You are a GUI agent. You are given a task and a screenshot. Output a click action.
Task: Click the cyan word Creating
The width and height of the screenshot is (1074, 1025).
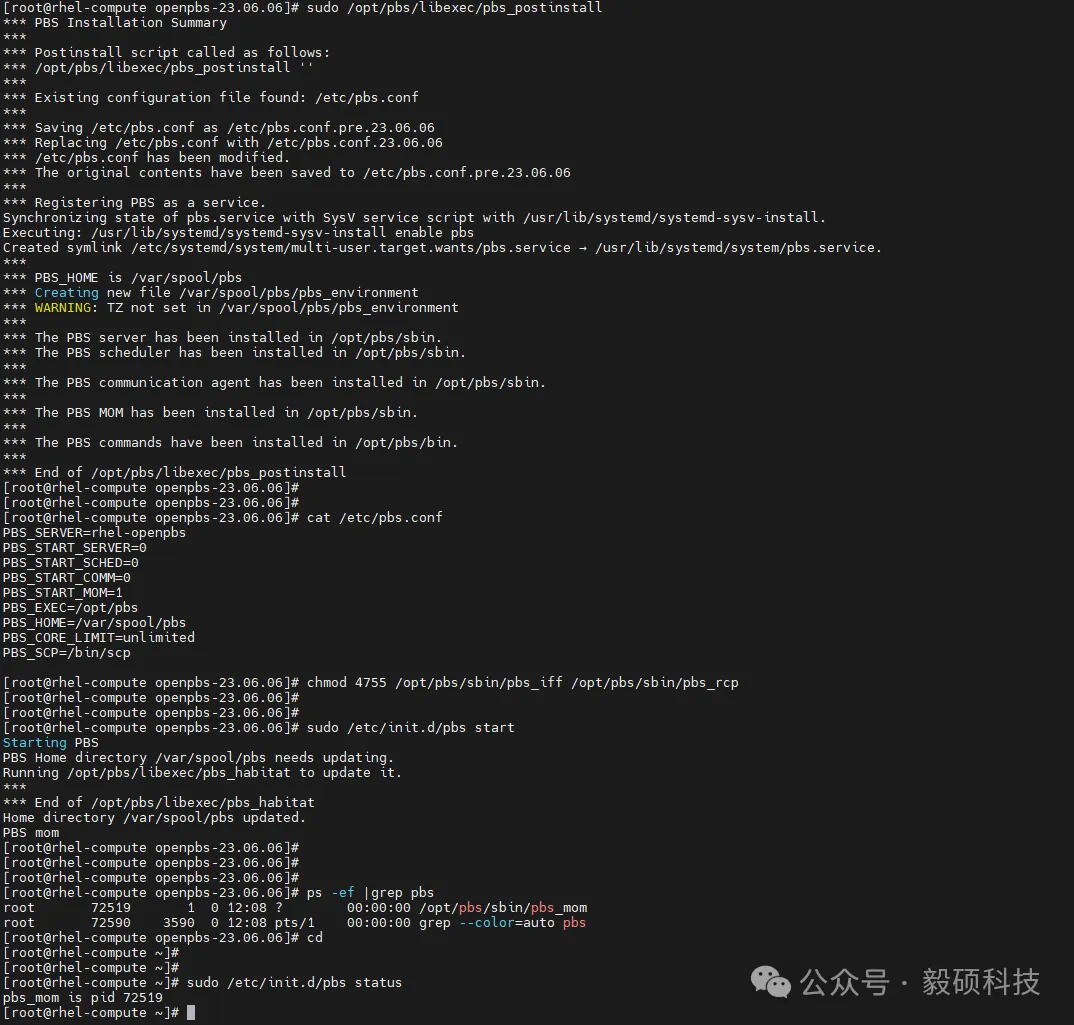click(66, 292)
